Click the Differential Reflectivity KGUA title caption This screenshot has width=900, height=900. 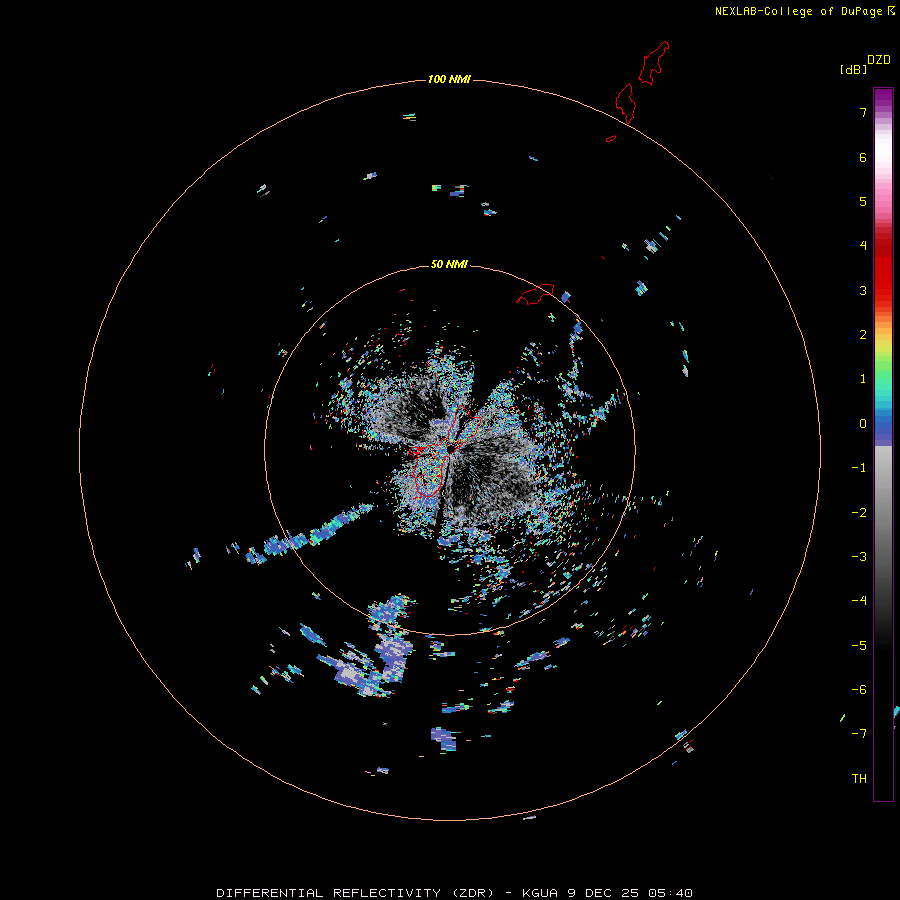pyautogui.click(x=454, y=893)
